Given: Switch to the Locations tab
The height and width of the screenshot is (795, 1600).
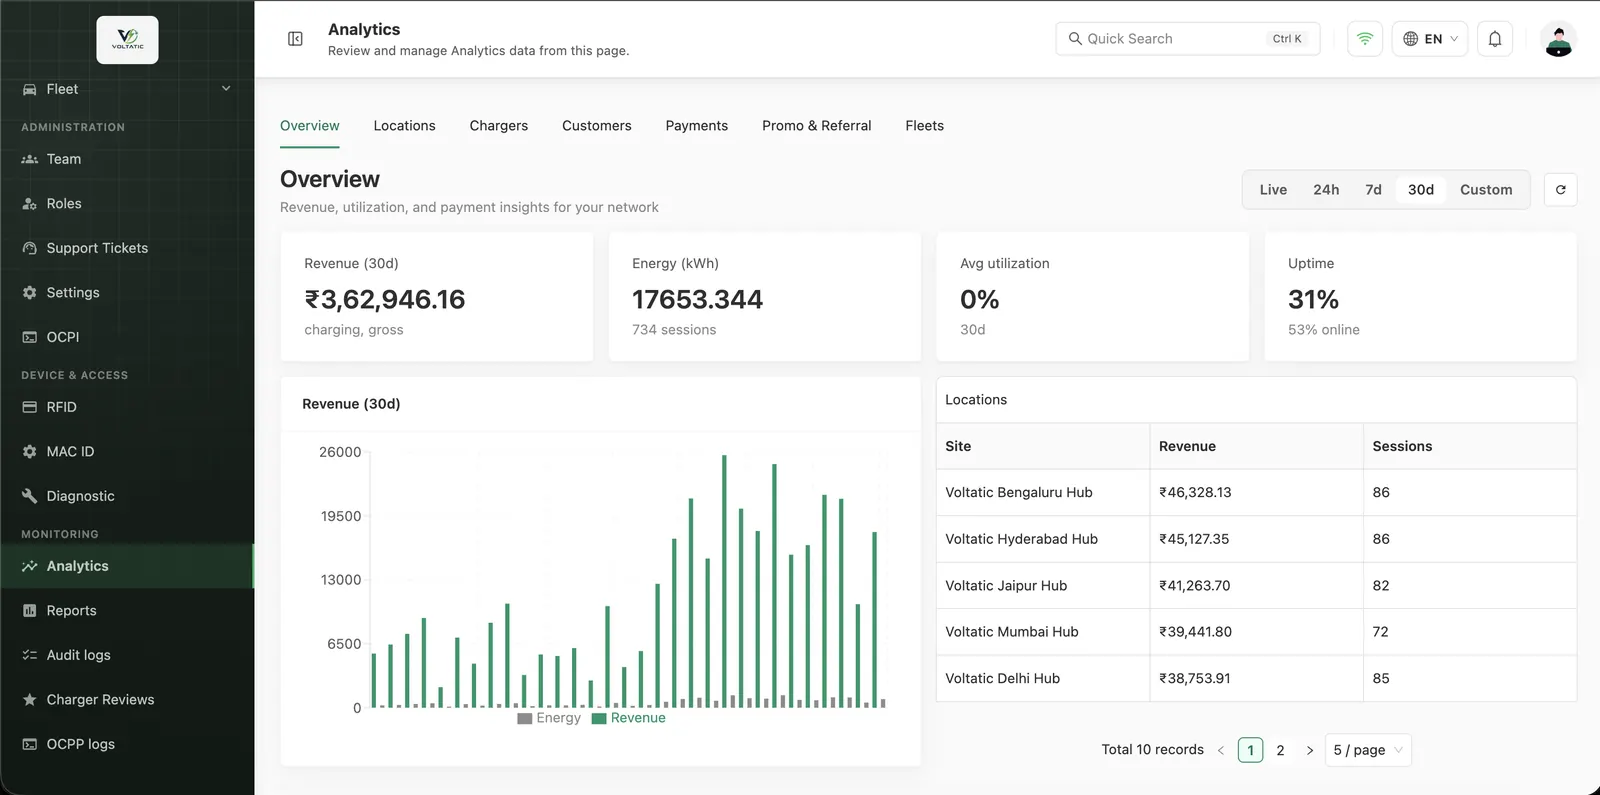Looking at the screenshot, I should coord(404,126).
